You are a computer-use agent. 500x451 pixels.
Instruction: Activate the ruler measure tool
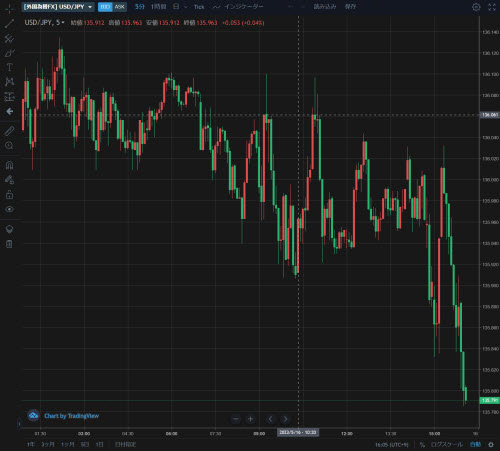(x=9, y=131)
